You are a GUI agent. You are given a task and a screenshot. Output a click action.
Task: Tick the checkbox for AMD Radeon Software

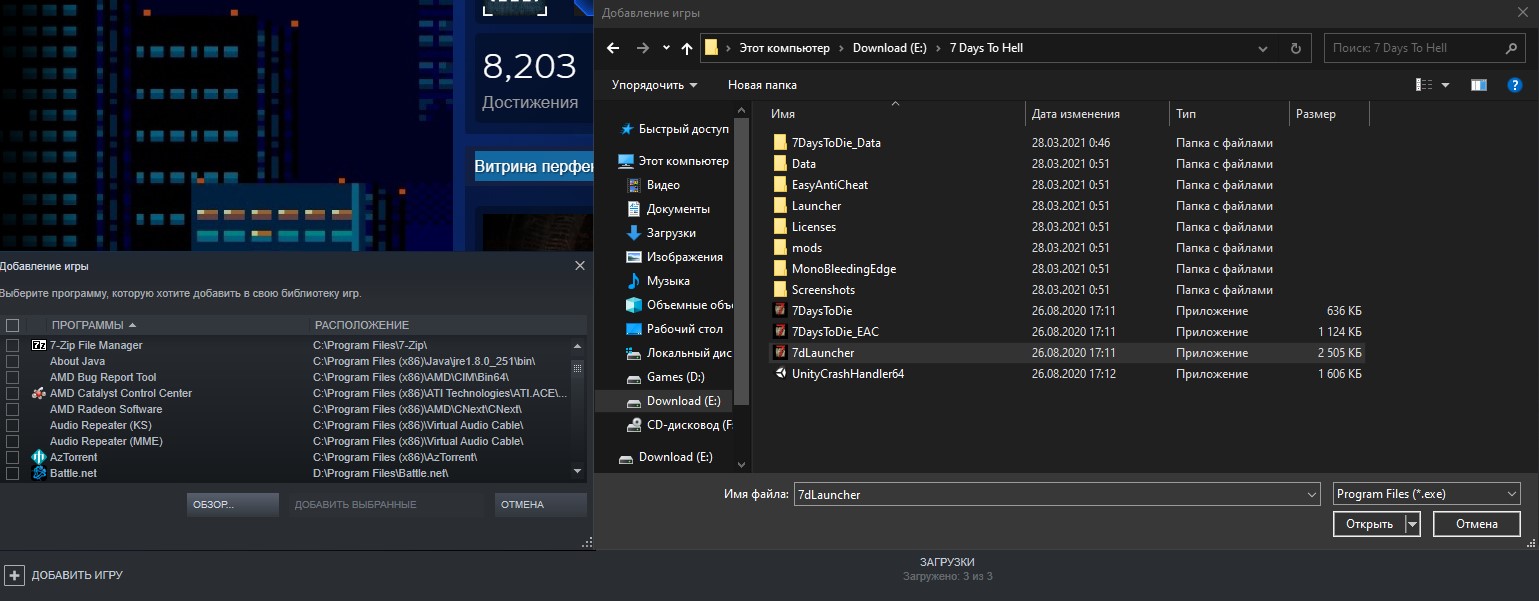(x=12, y=409)
